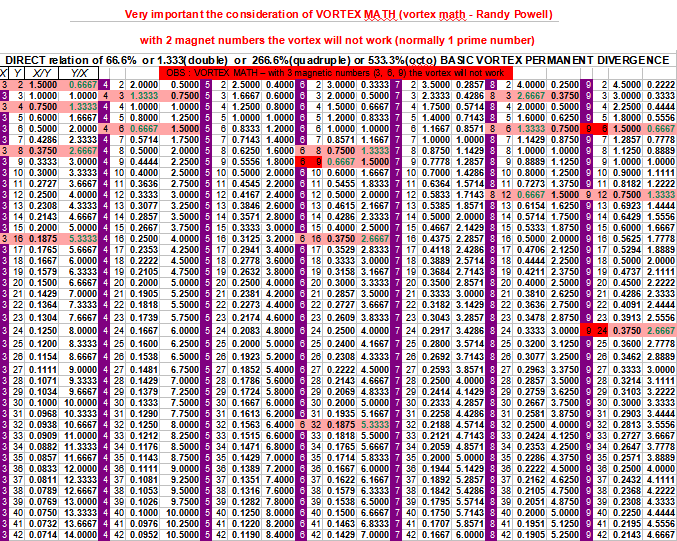Click the red-highlighted 6 cell in block 9
The height and width of the screenshot is (541, 677).
[x=603, y=129]
